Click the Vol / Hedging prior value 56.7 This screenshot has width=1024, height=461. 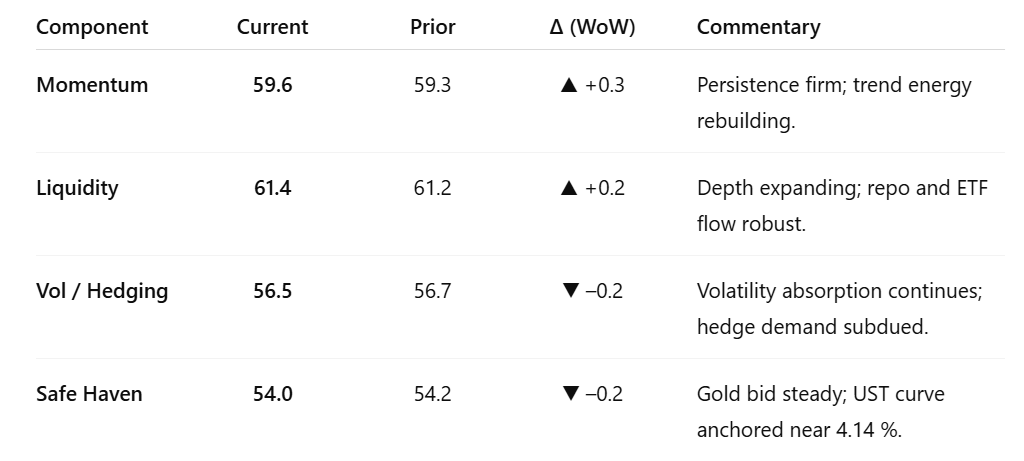coord(432,291)
